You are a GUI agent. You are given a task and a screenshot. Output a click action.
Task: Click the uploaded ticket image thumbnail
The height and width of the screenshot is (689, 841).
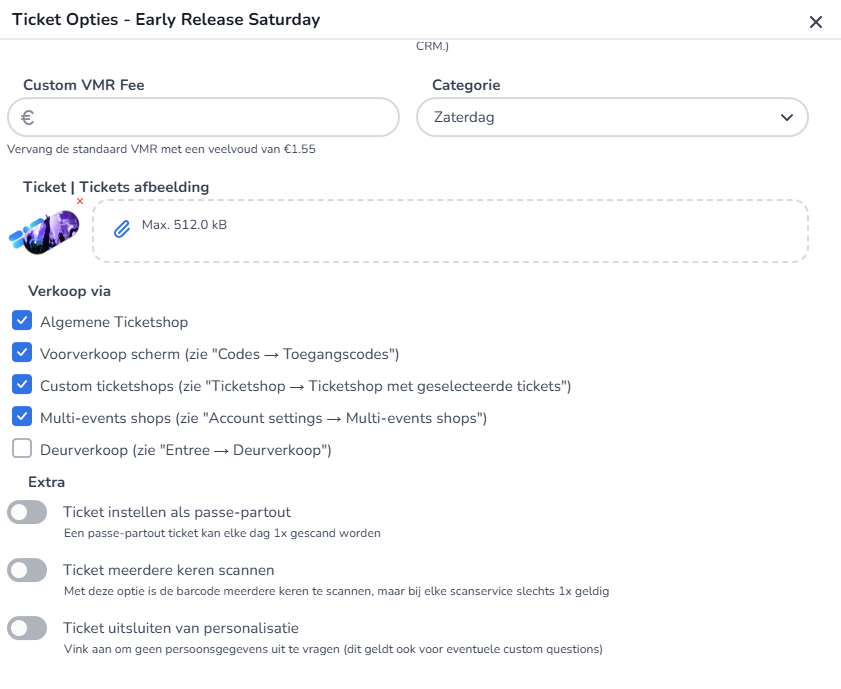tap(44, 231)
